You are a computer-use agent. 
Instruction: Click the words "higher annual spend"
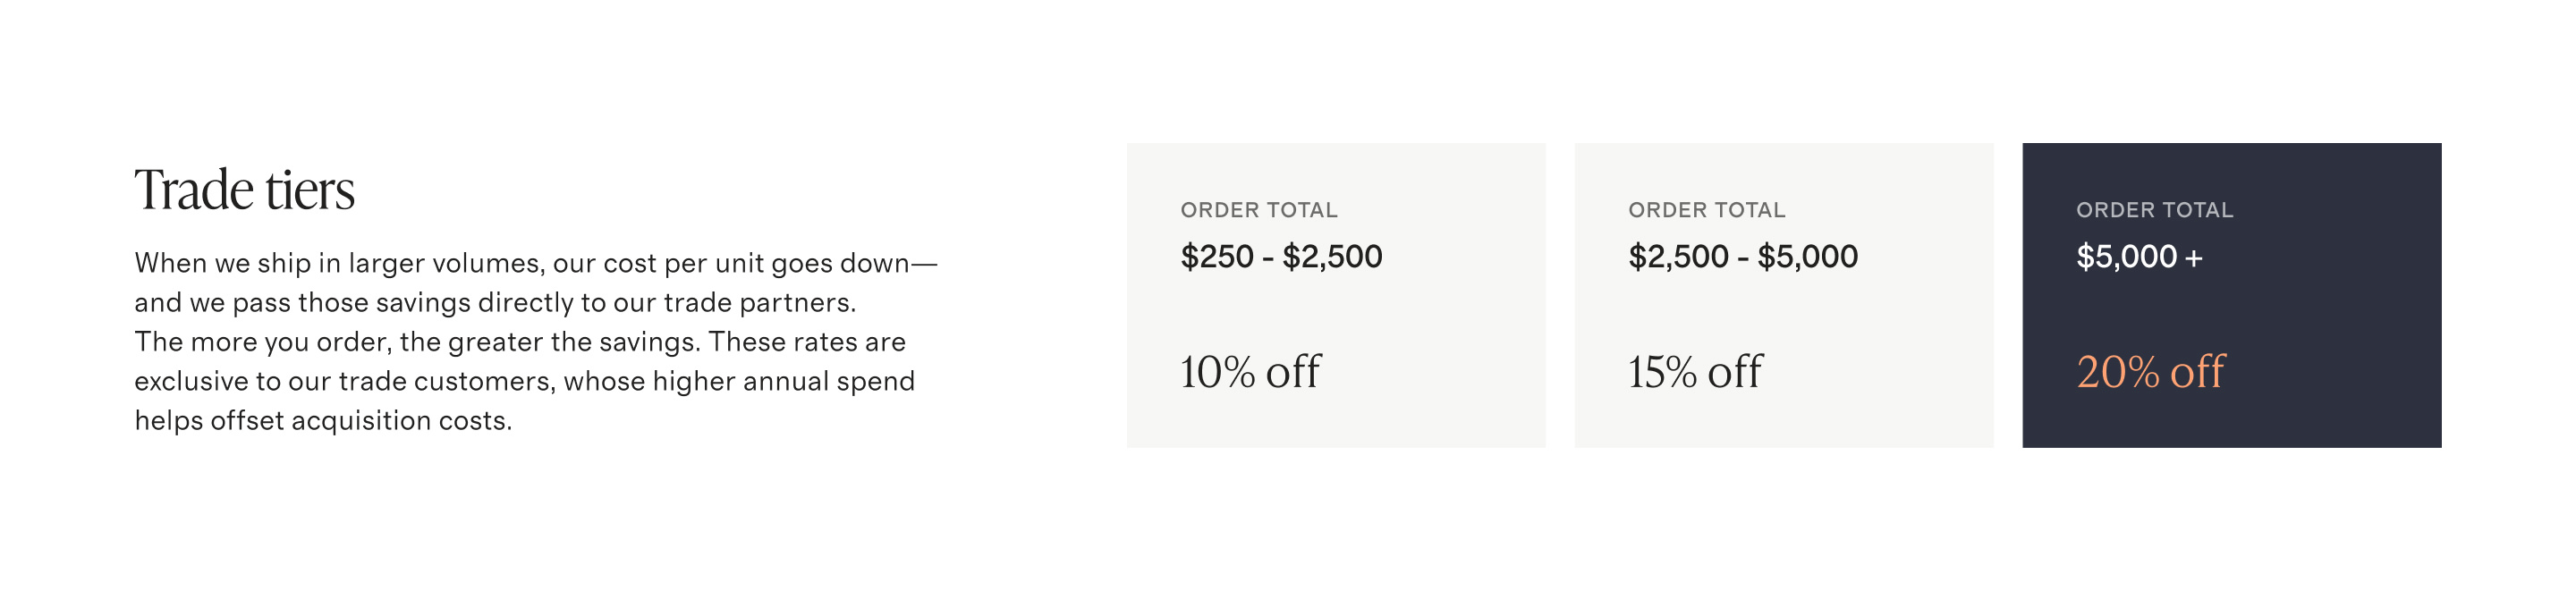(x=783, y=381)
